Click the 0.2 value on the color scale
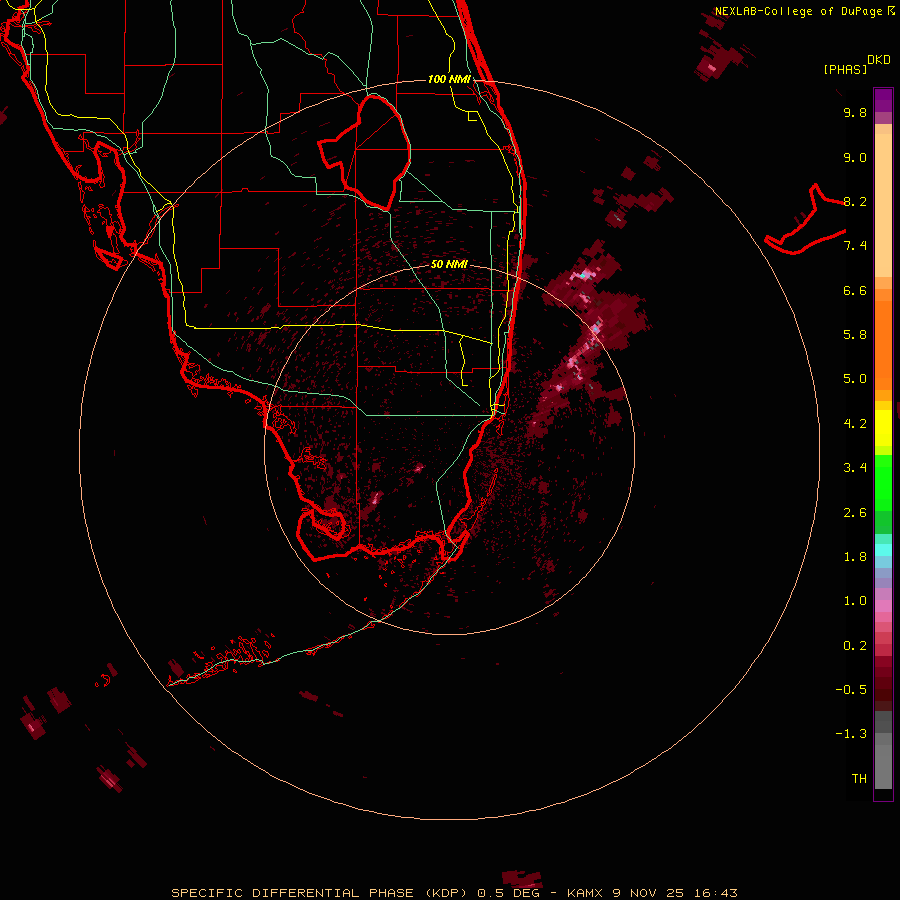The width and height of the screenshot is (900, 900). click(x=855, y=646)
